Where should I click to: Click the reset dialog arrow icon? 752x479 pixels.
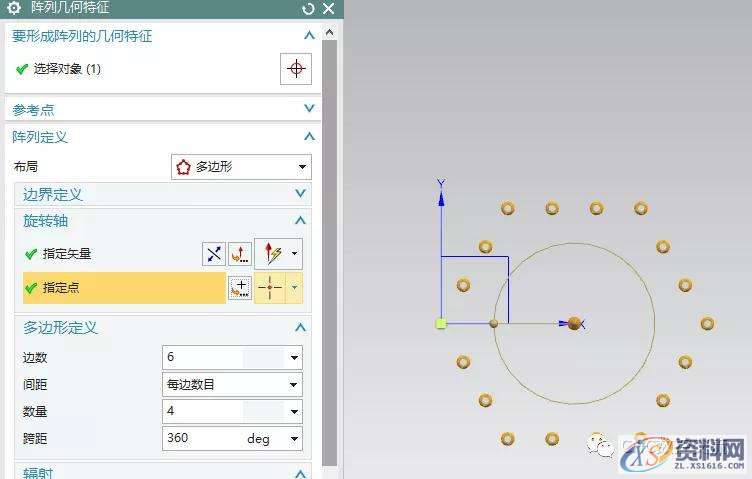pyautogui.click(x=308, y=9)
